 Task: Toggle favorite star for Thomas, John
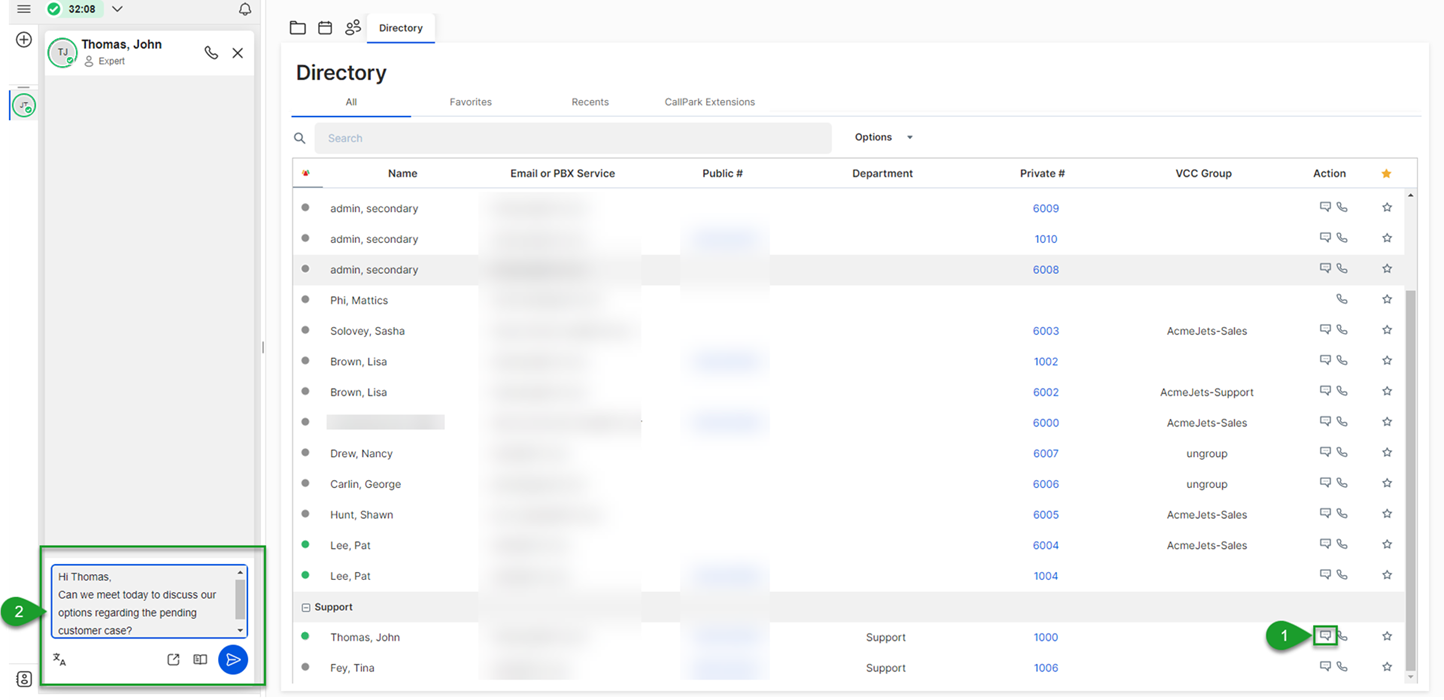[1387, 636]
